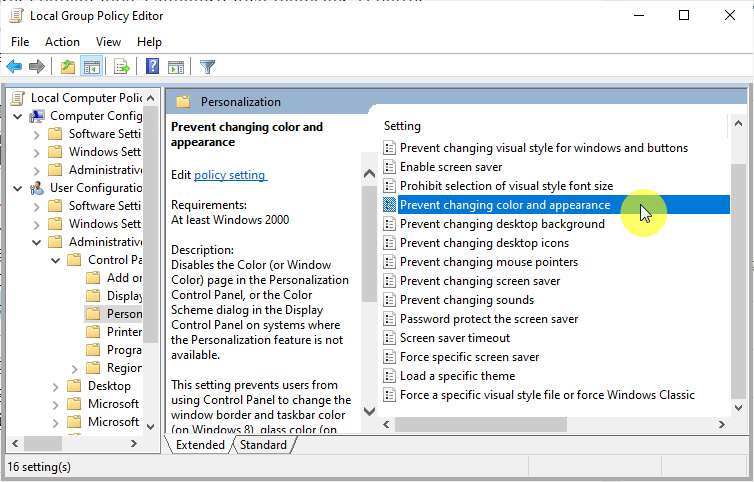Click the Filter funnel toolbar icon
This screenshot has height=482, width=754.
[207, 67]
